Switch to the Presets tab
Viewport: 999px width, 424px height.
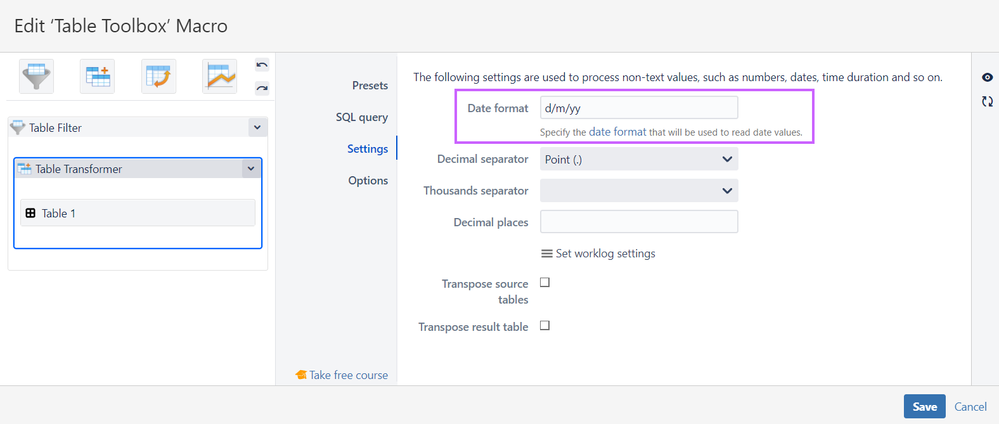pos(369,86)
